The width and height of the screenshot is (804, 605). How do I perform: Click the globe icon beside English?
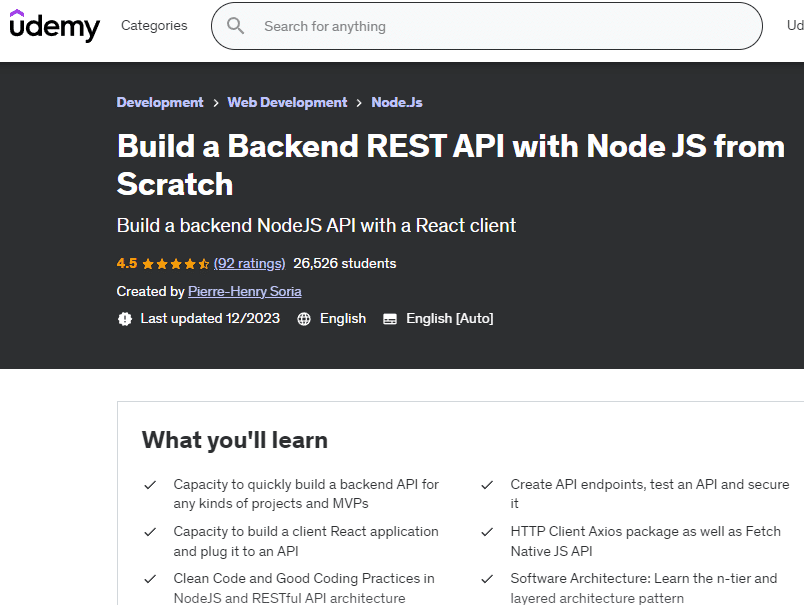pos(305,319)
